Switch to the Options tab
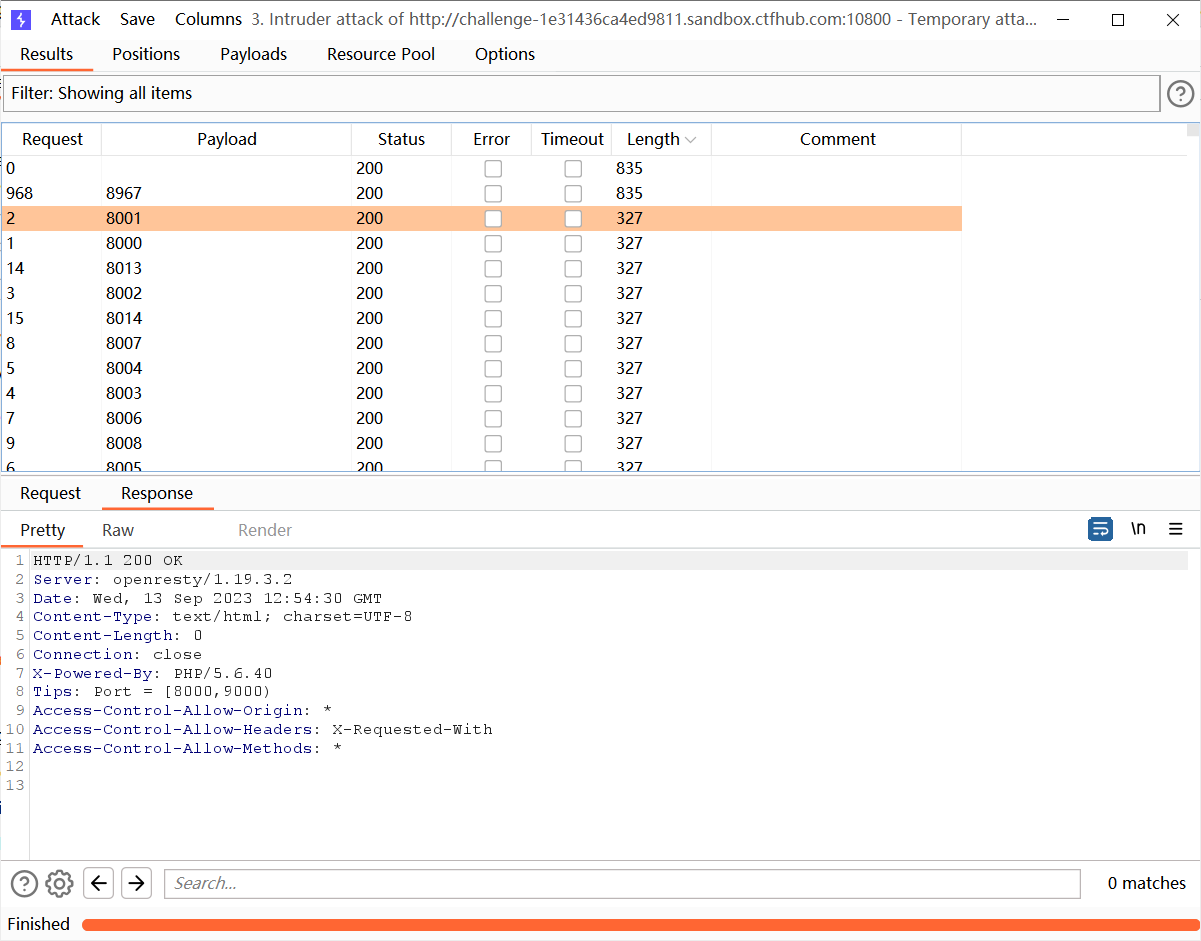 [505, 54]
